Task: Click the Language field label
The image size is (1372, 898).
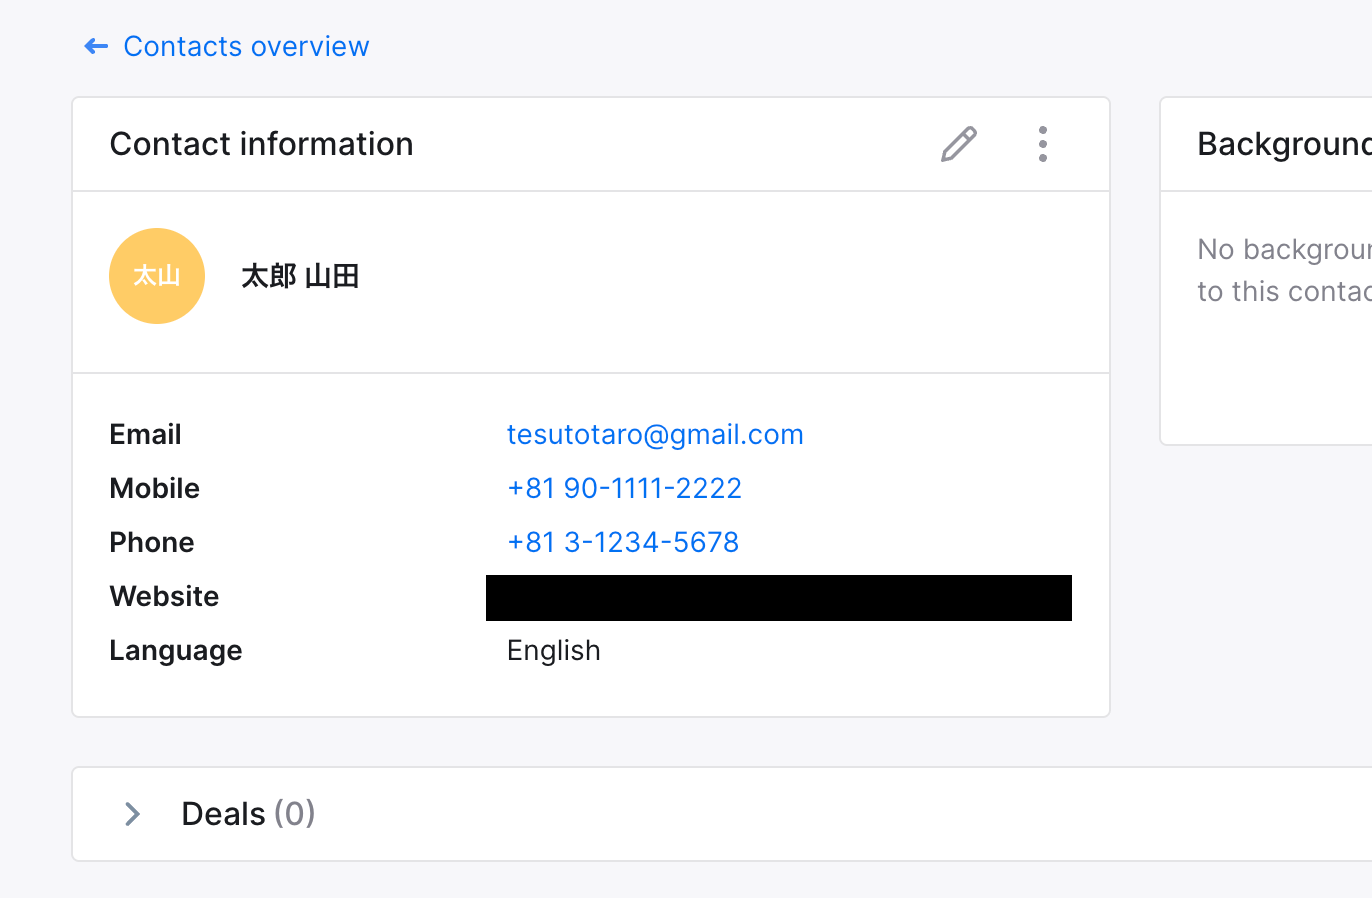Action: coord(175,650)
